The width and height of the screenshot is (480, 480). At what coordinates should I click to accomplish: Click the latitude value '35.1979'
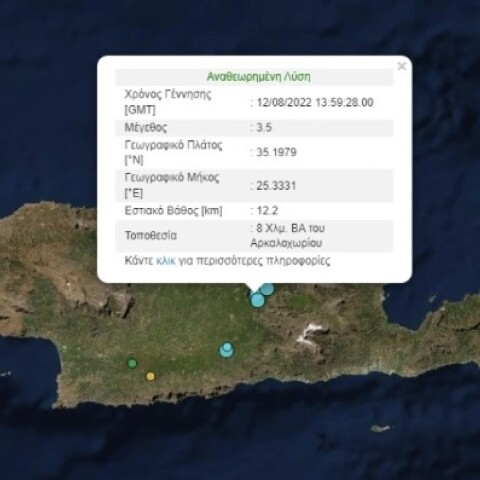pyautogui.click(x=276, y=152)
